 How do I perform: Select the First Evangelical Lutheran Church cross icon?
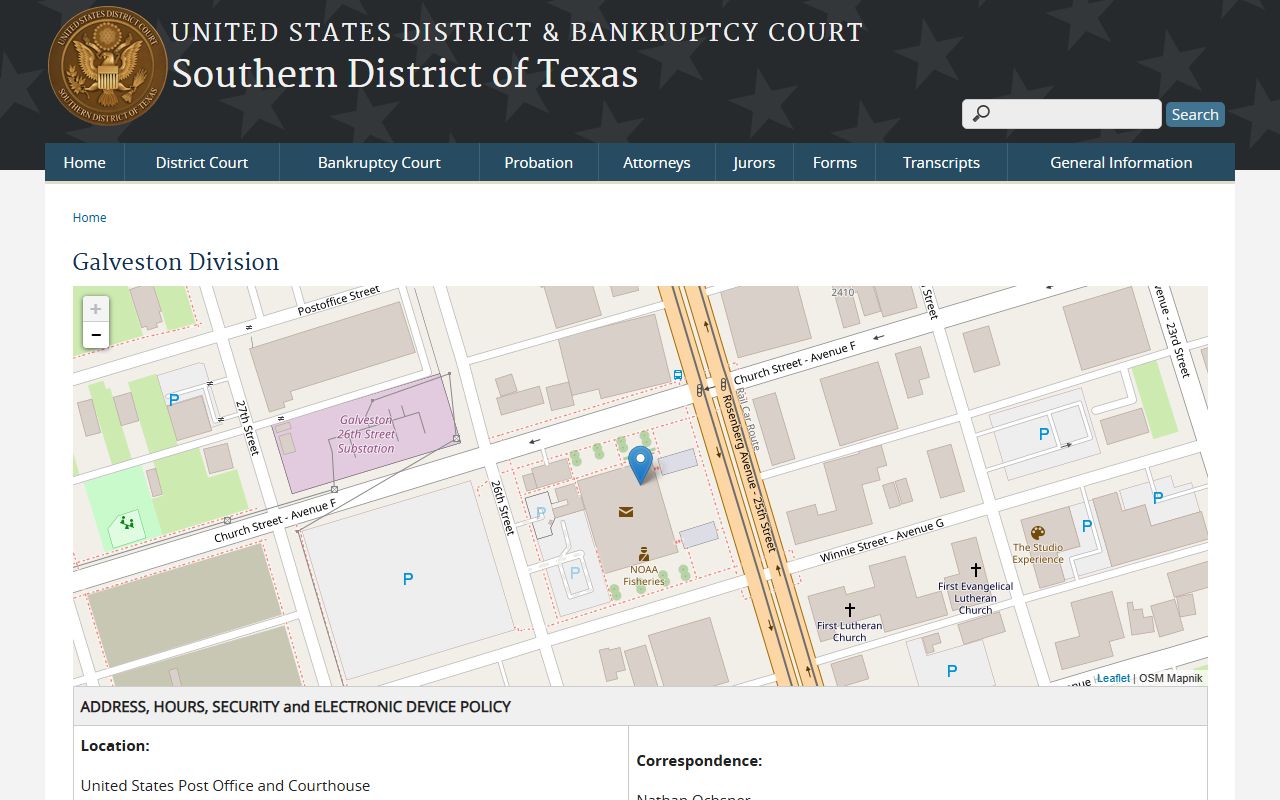(976, 570)
